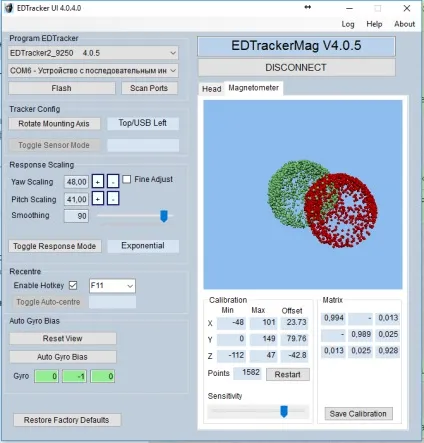Click the Reset View button
Image resolution: width=424 pixels, height=443 pixels.
click(x=63, y=338)
